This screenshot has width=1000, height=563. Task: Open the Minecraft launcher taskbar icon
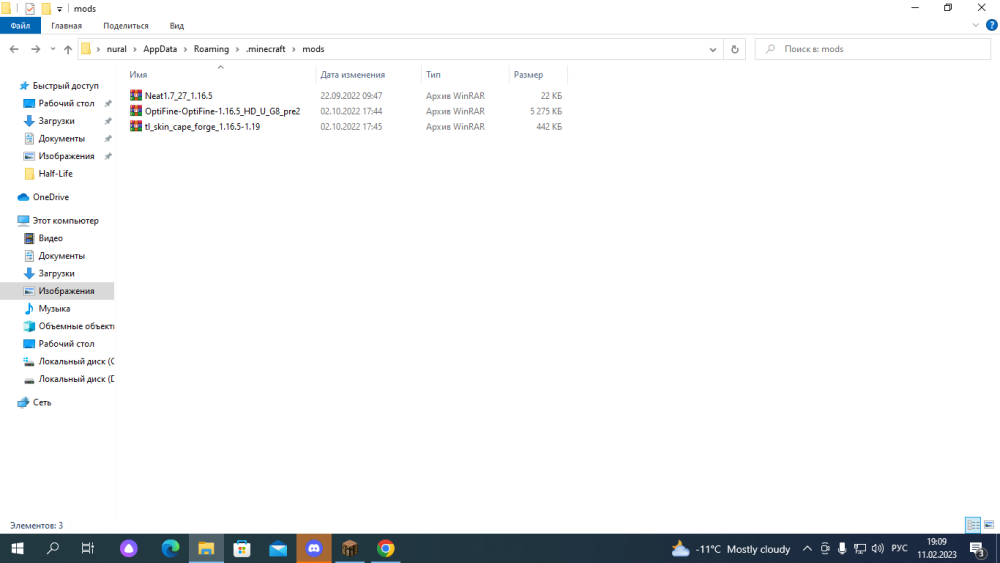pyautogui.click(x=349, y=548)
